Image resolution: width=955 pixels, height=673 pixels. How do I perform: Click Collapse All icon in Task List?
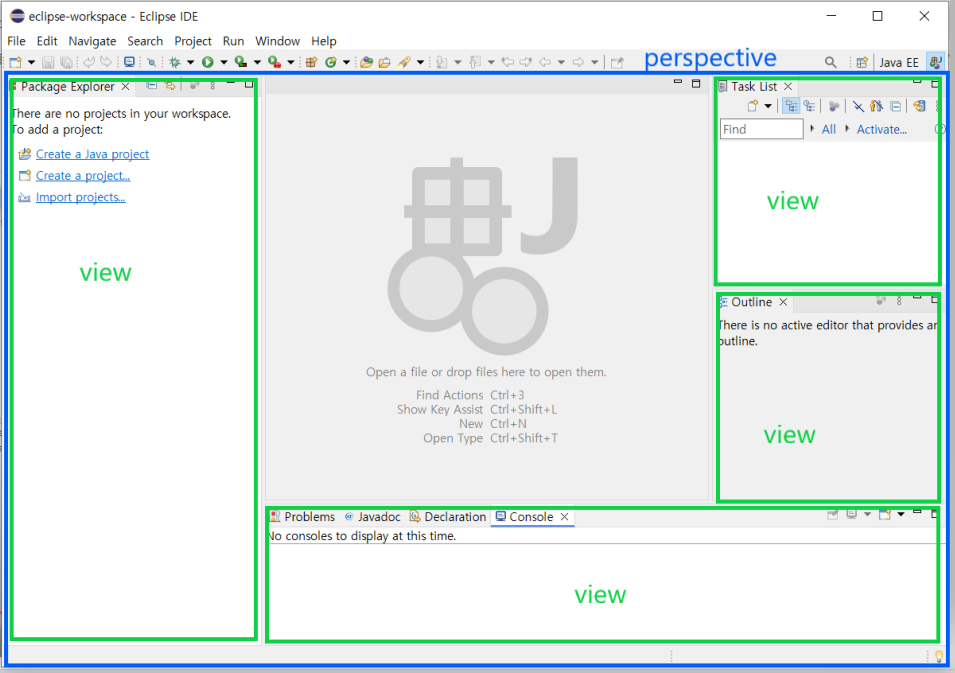[x=895, y=106]
